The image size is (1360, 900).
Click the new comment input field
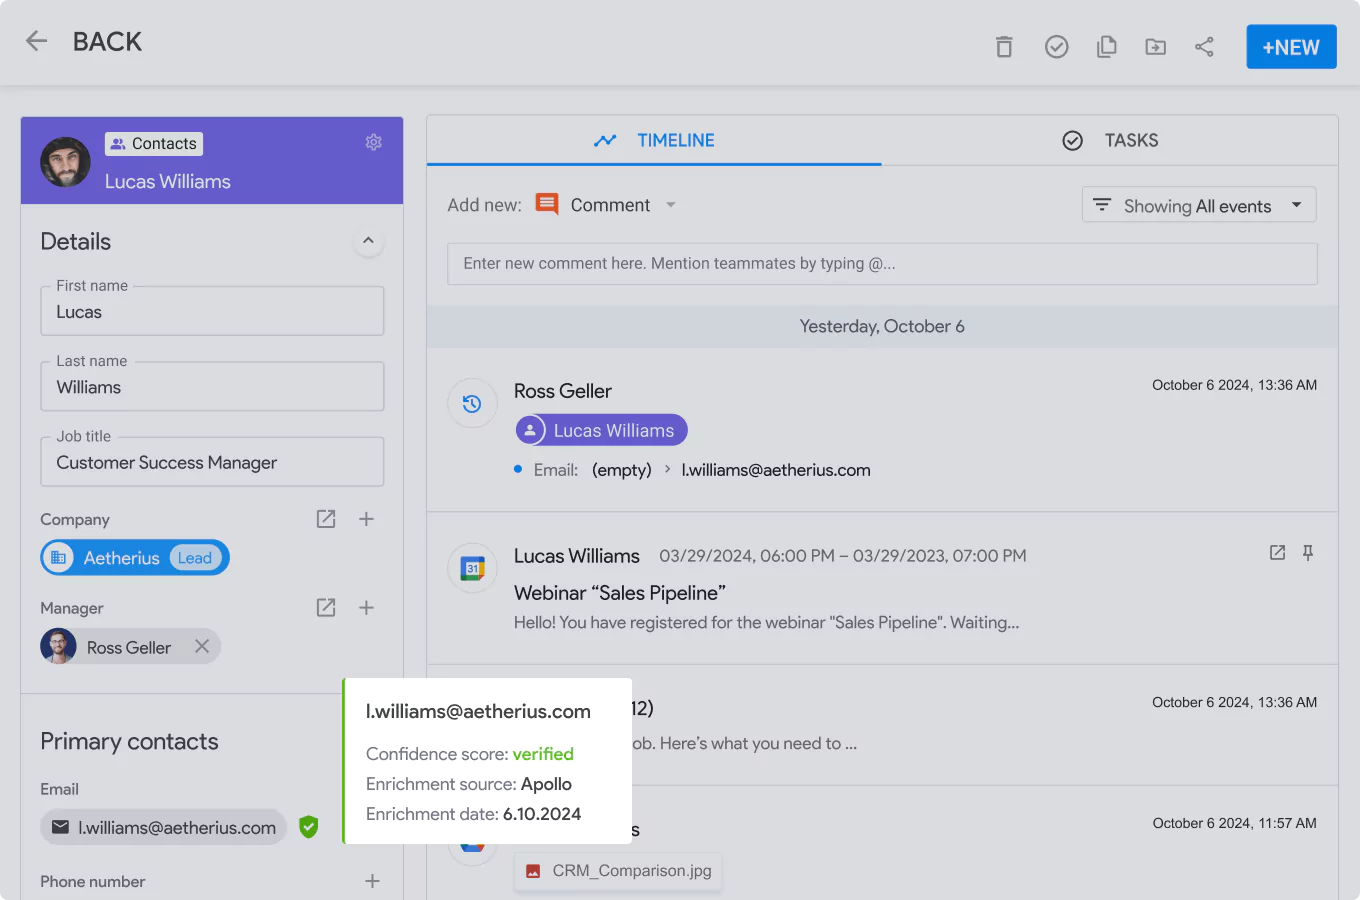pyautogui.click(x=882, y=263)
